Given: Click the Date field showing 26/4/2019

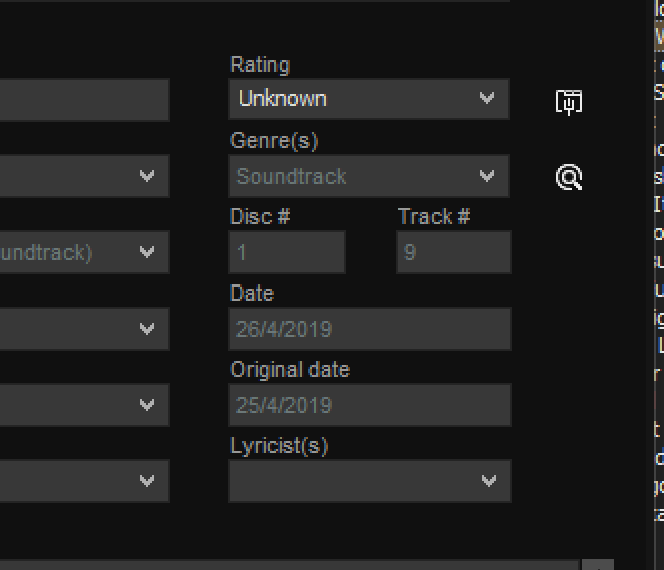Looking at the screenshot, I should 369,329.
